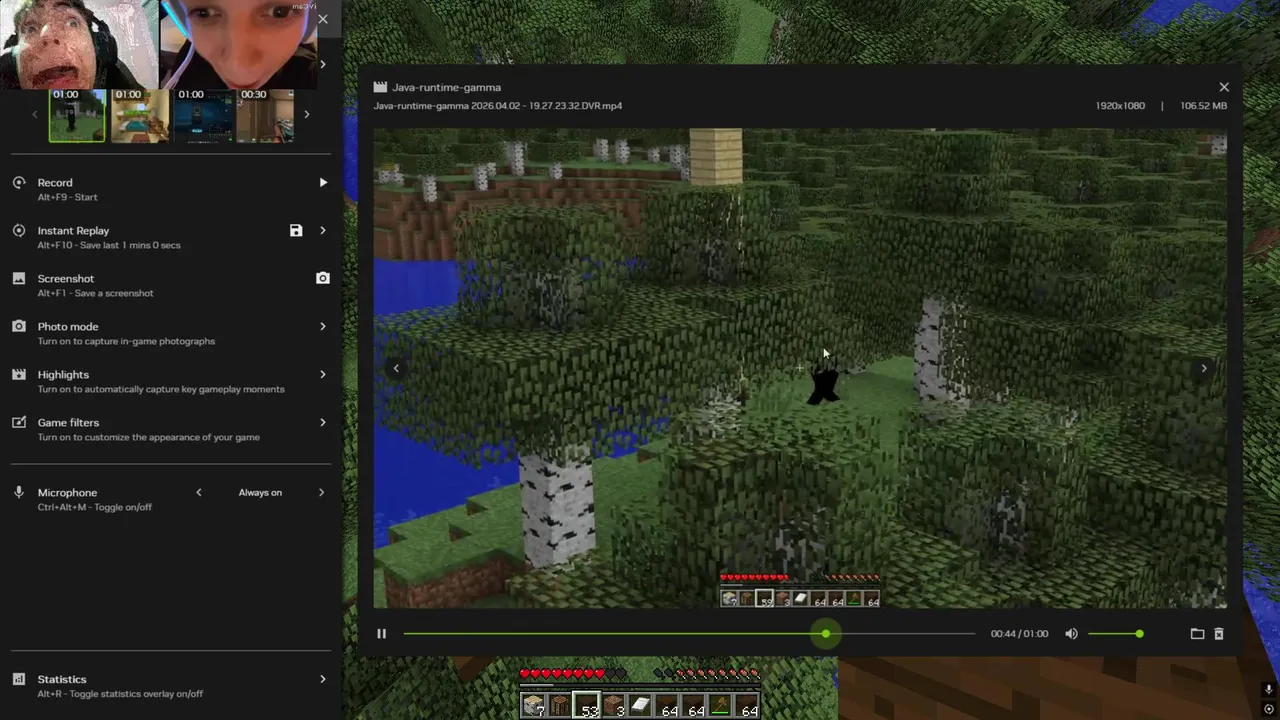1280x720 pixels.
Task: Expand Instant Replay options chevron
Action: tap(323, 231)
